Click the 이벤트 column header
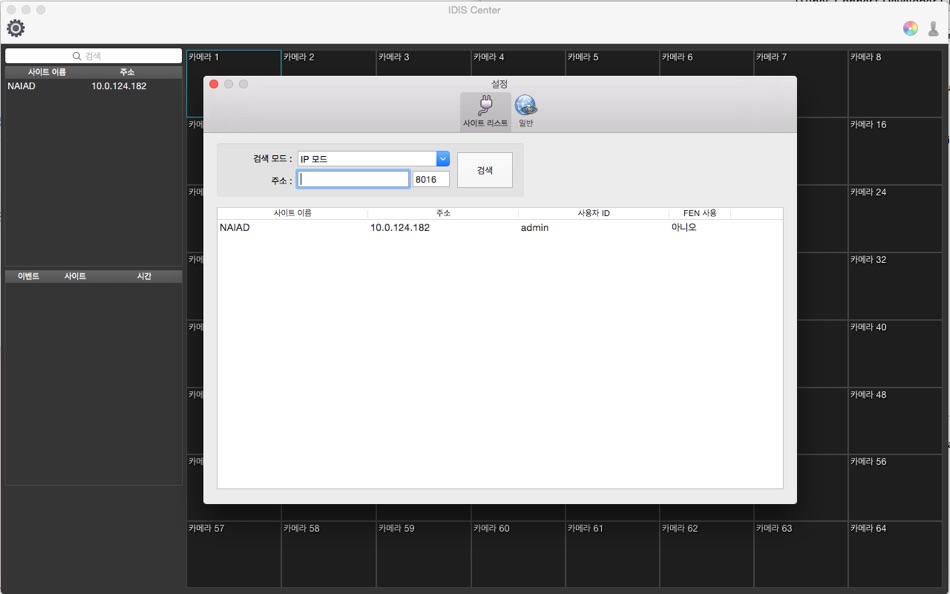 (28, 276)
